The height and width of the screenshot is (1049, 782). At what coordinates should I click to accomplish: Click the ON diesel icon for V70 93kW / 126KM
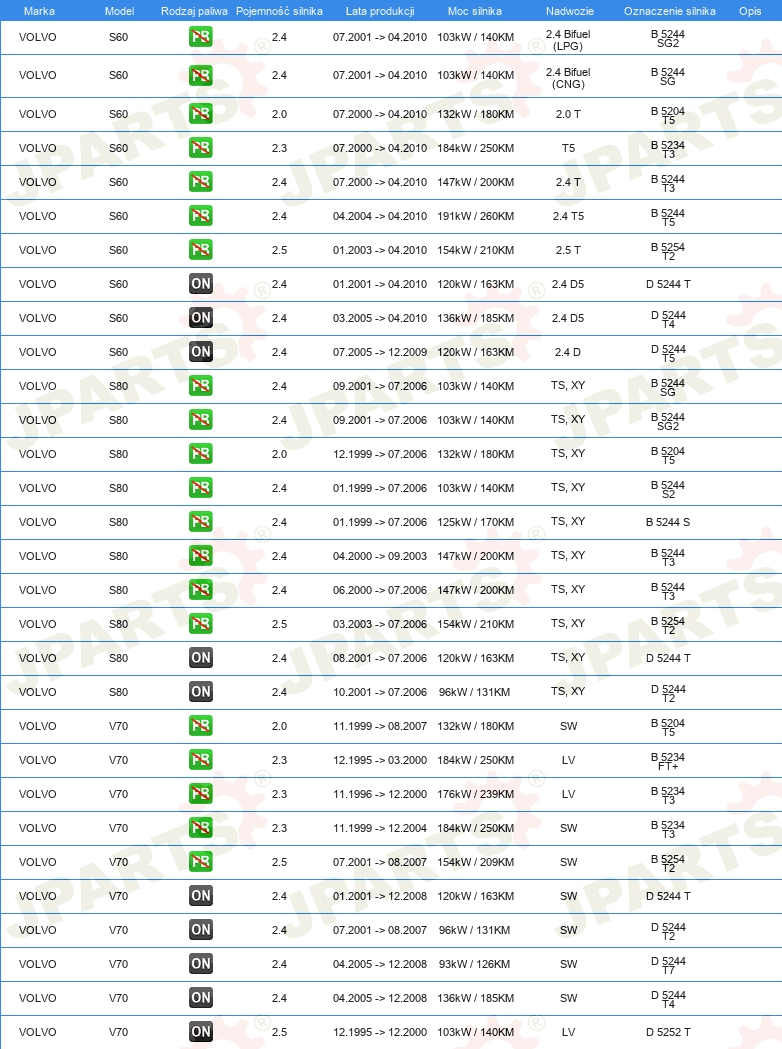click(x=201, y=964)
